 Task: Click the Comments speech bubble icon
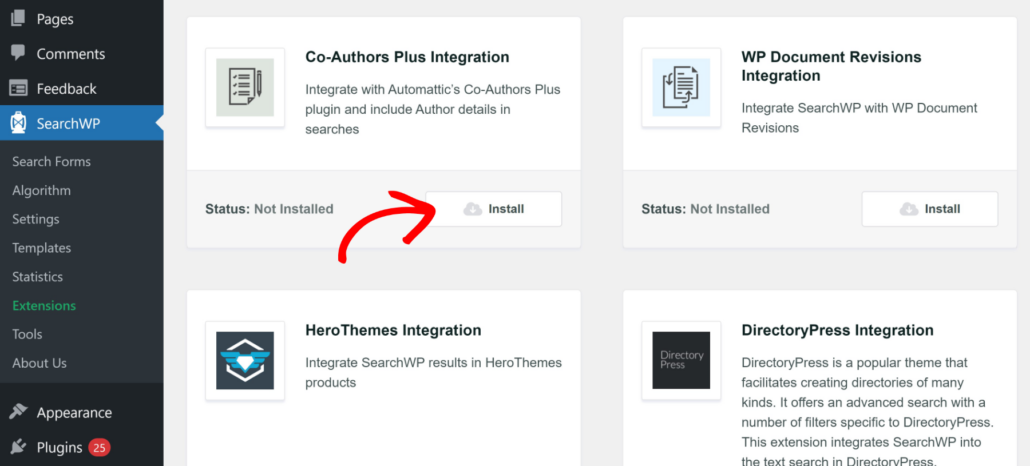(18, 53)
